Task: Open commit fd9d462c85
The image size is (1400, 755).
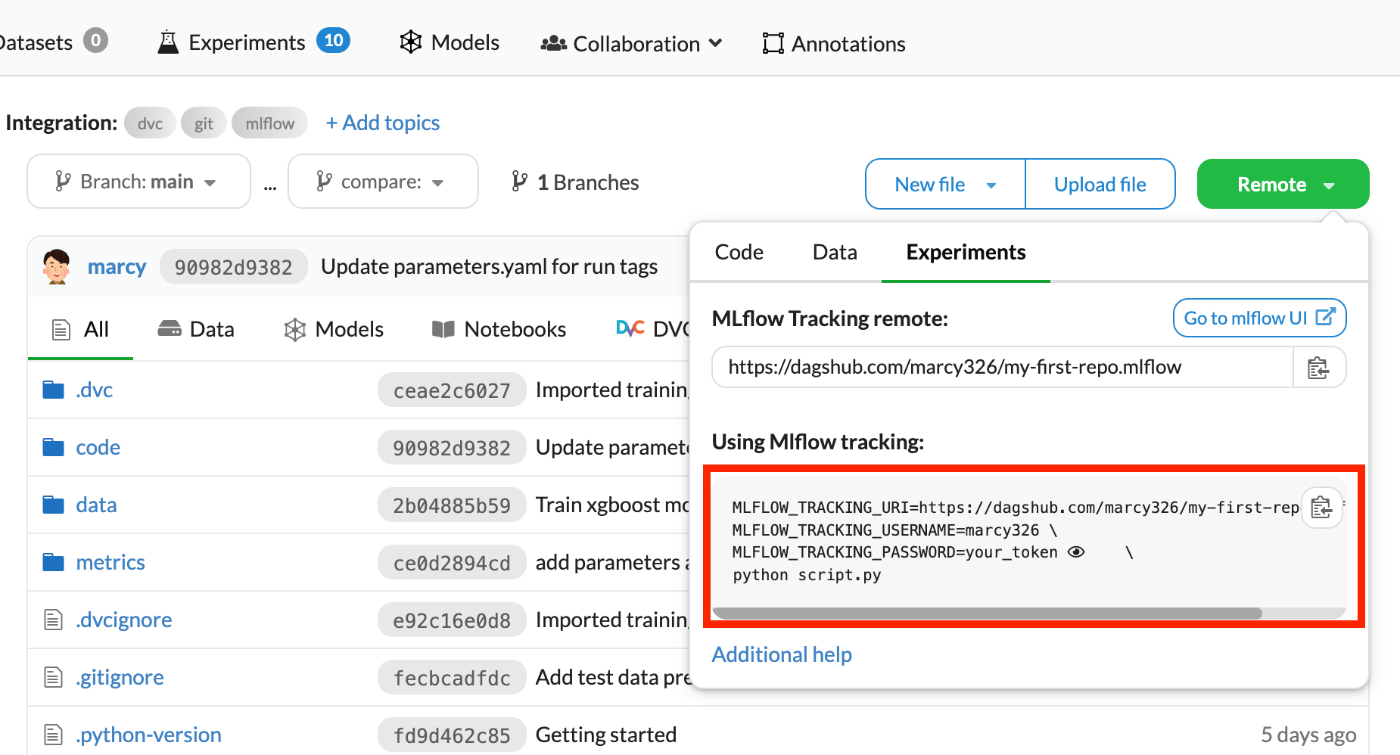Action: (x=451, y=735)
